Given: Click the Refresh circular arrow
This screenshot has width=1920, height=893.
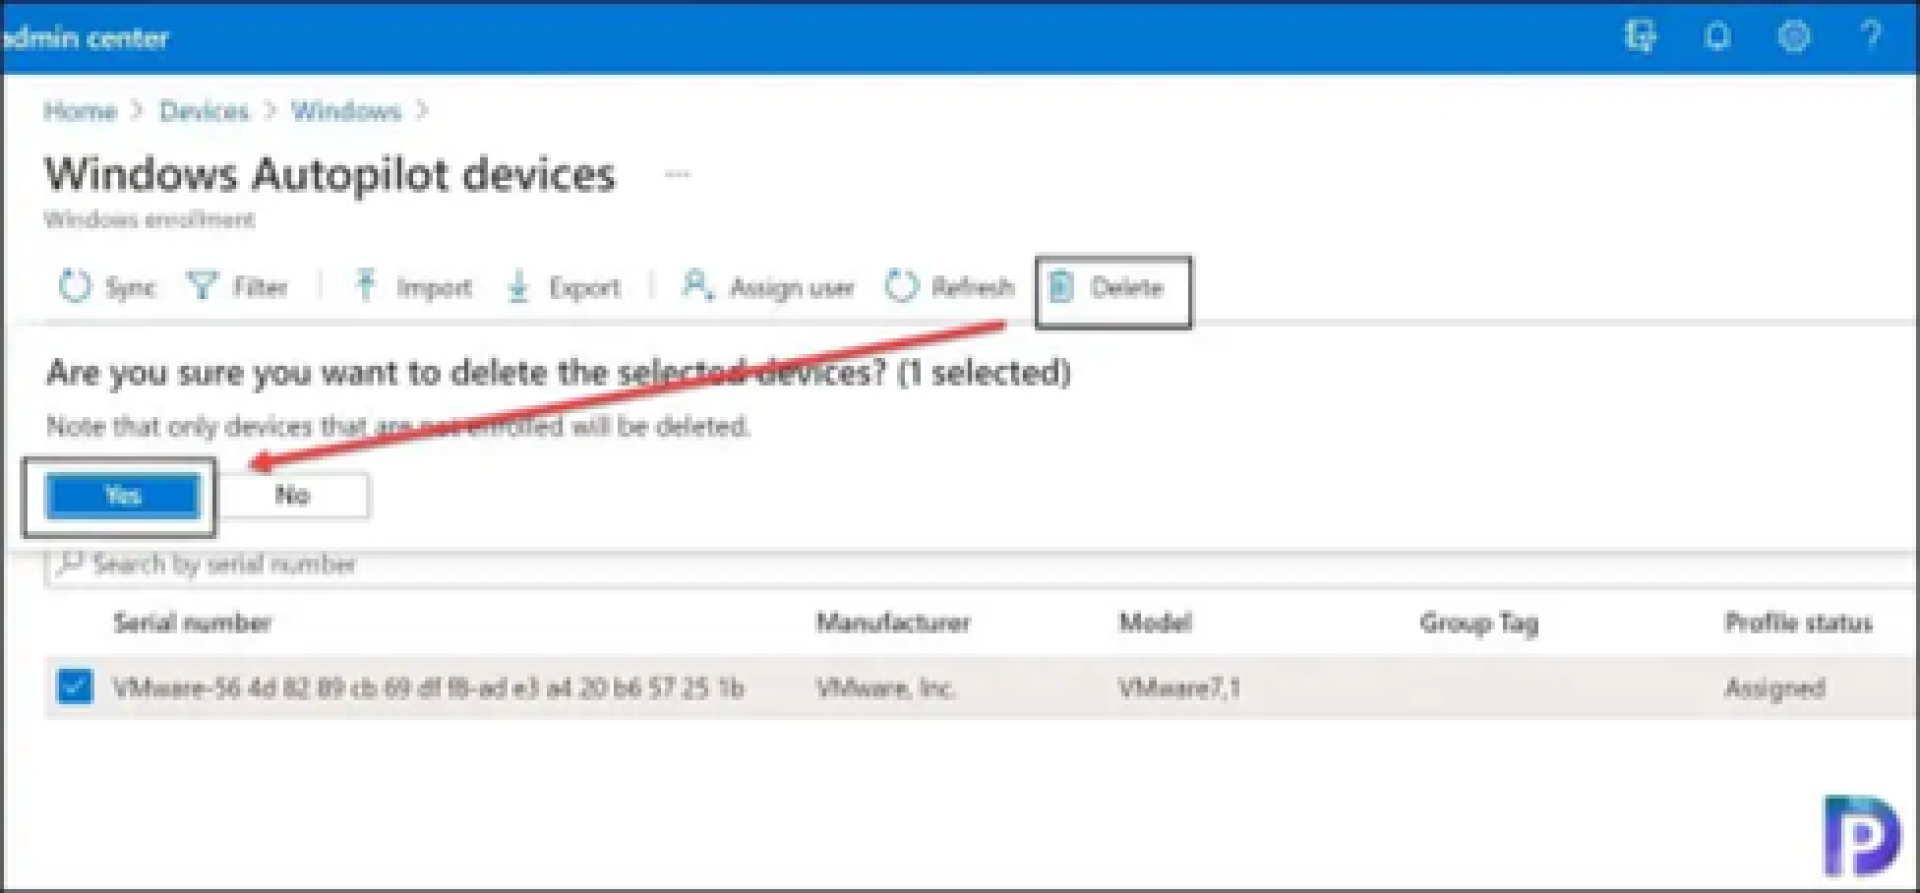Looking at the screenshot, I should 900,287.
